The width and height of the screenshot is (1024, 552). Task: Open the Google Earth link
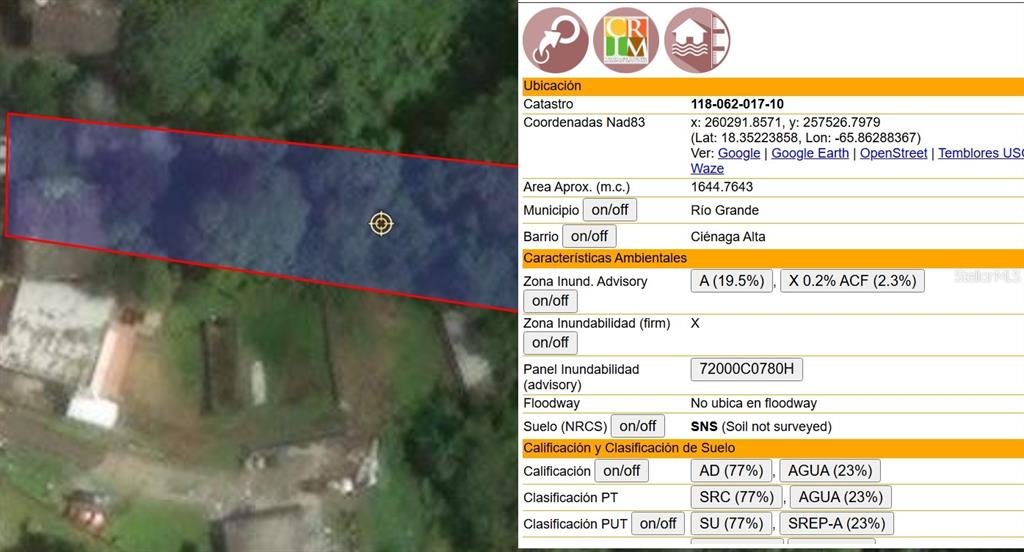(810, 153)
